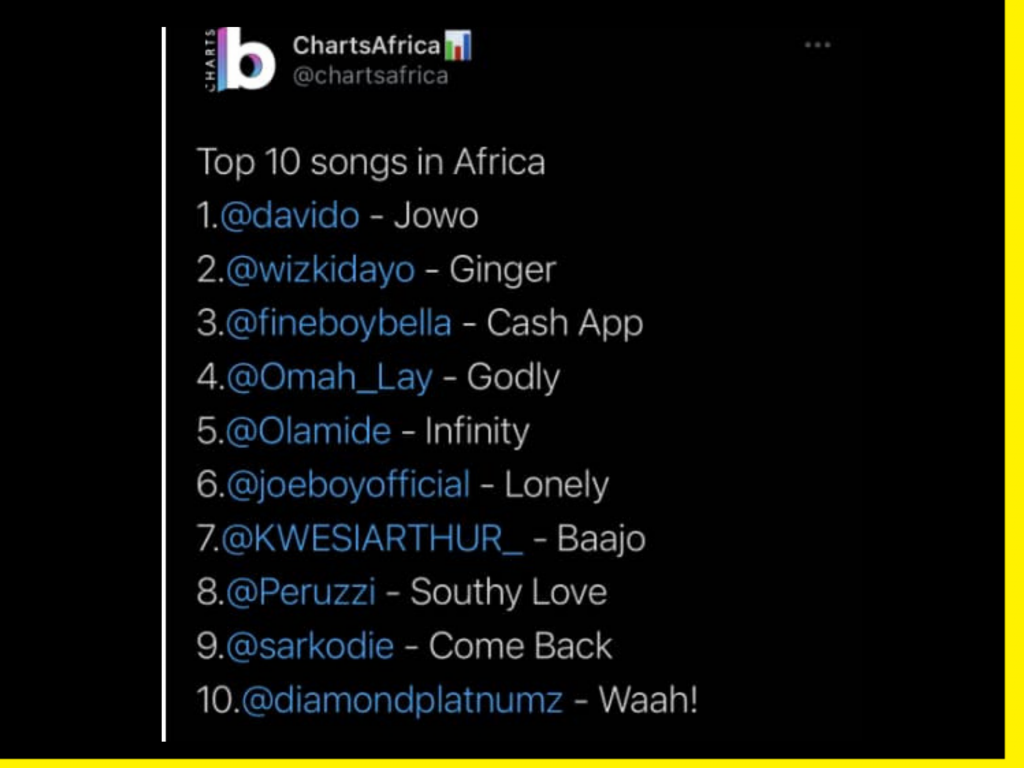This screenshot has width=1024, height=768.
Task: Visit the @KWESIARTHUR_ profile link
Action: tap(372, 539)
